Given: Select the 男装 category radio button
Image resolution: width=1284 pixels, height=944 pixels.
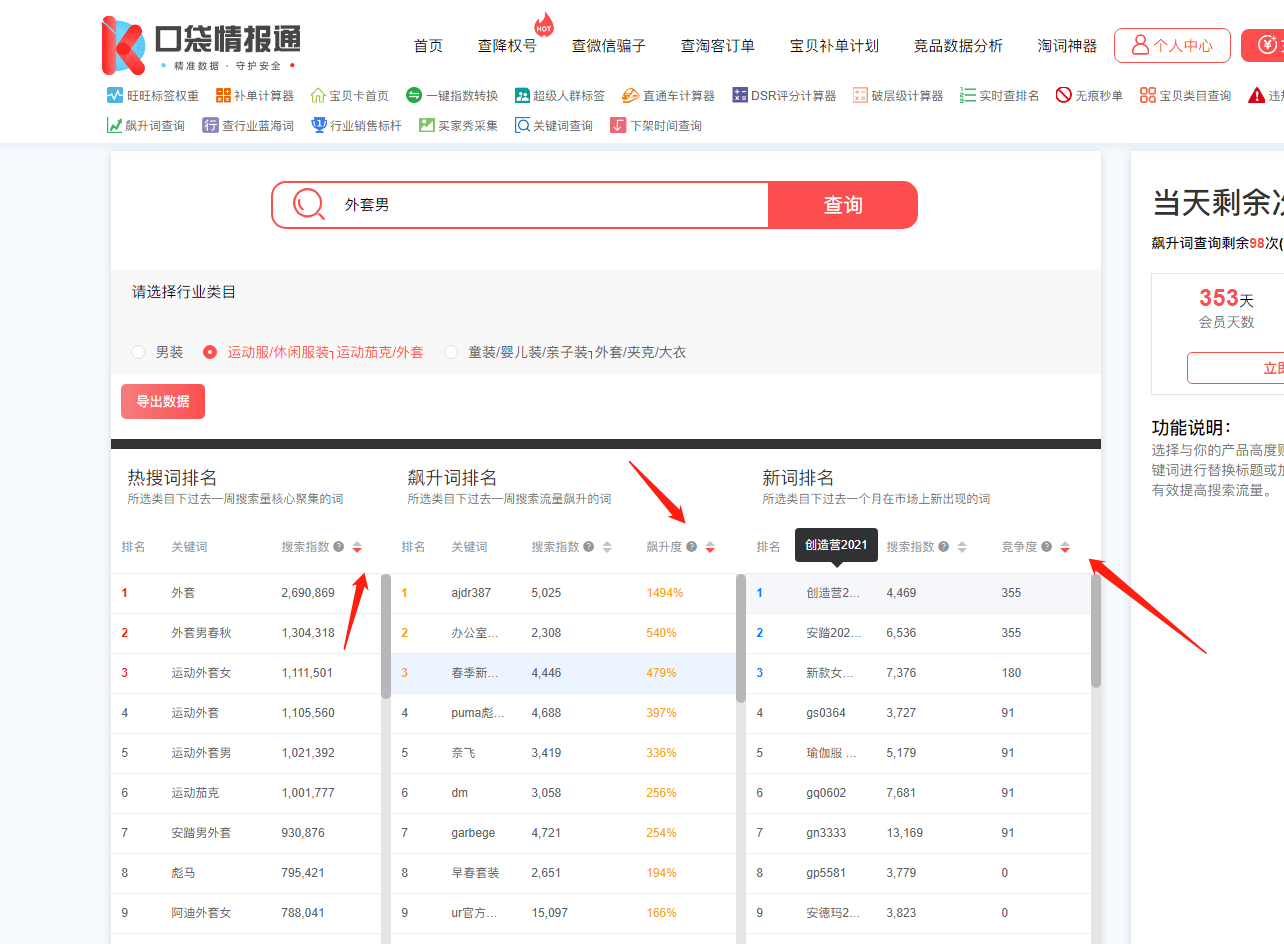Looking at the screenshot, I should click(x=138, y=352).
